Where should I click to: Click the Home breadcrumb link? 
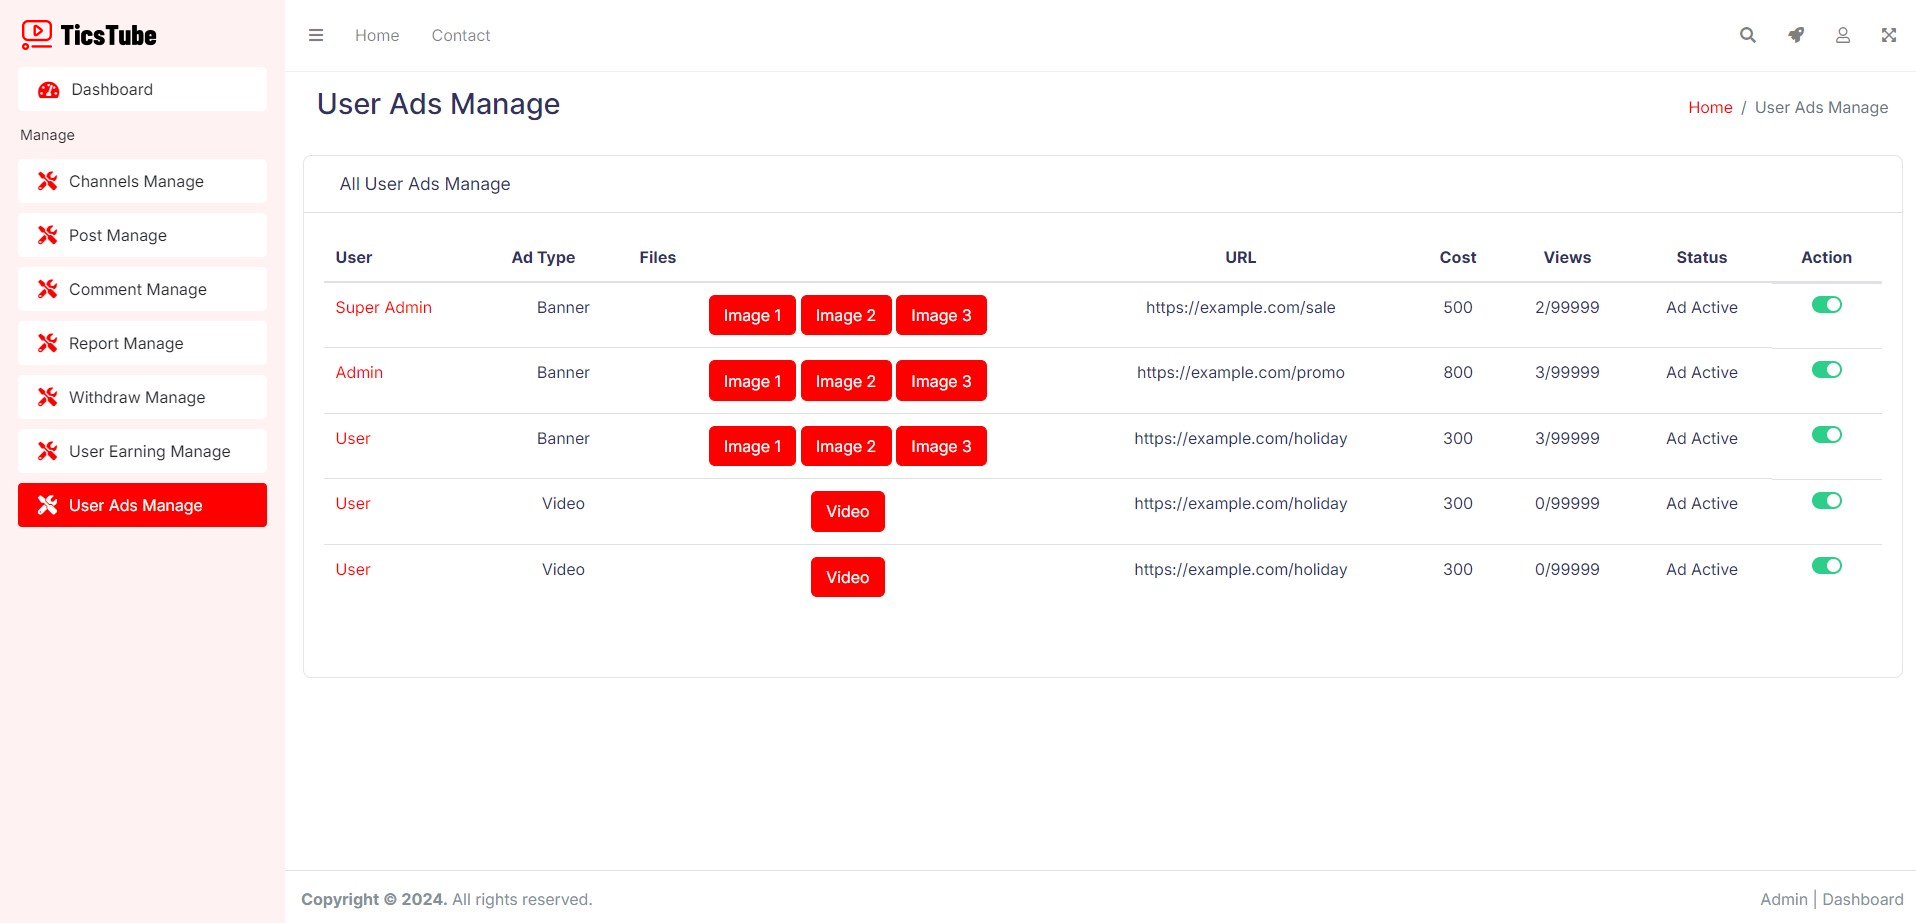1709,107
